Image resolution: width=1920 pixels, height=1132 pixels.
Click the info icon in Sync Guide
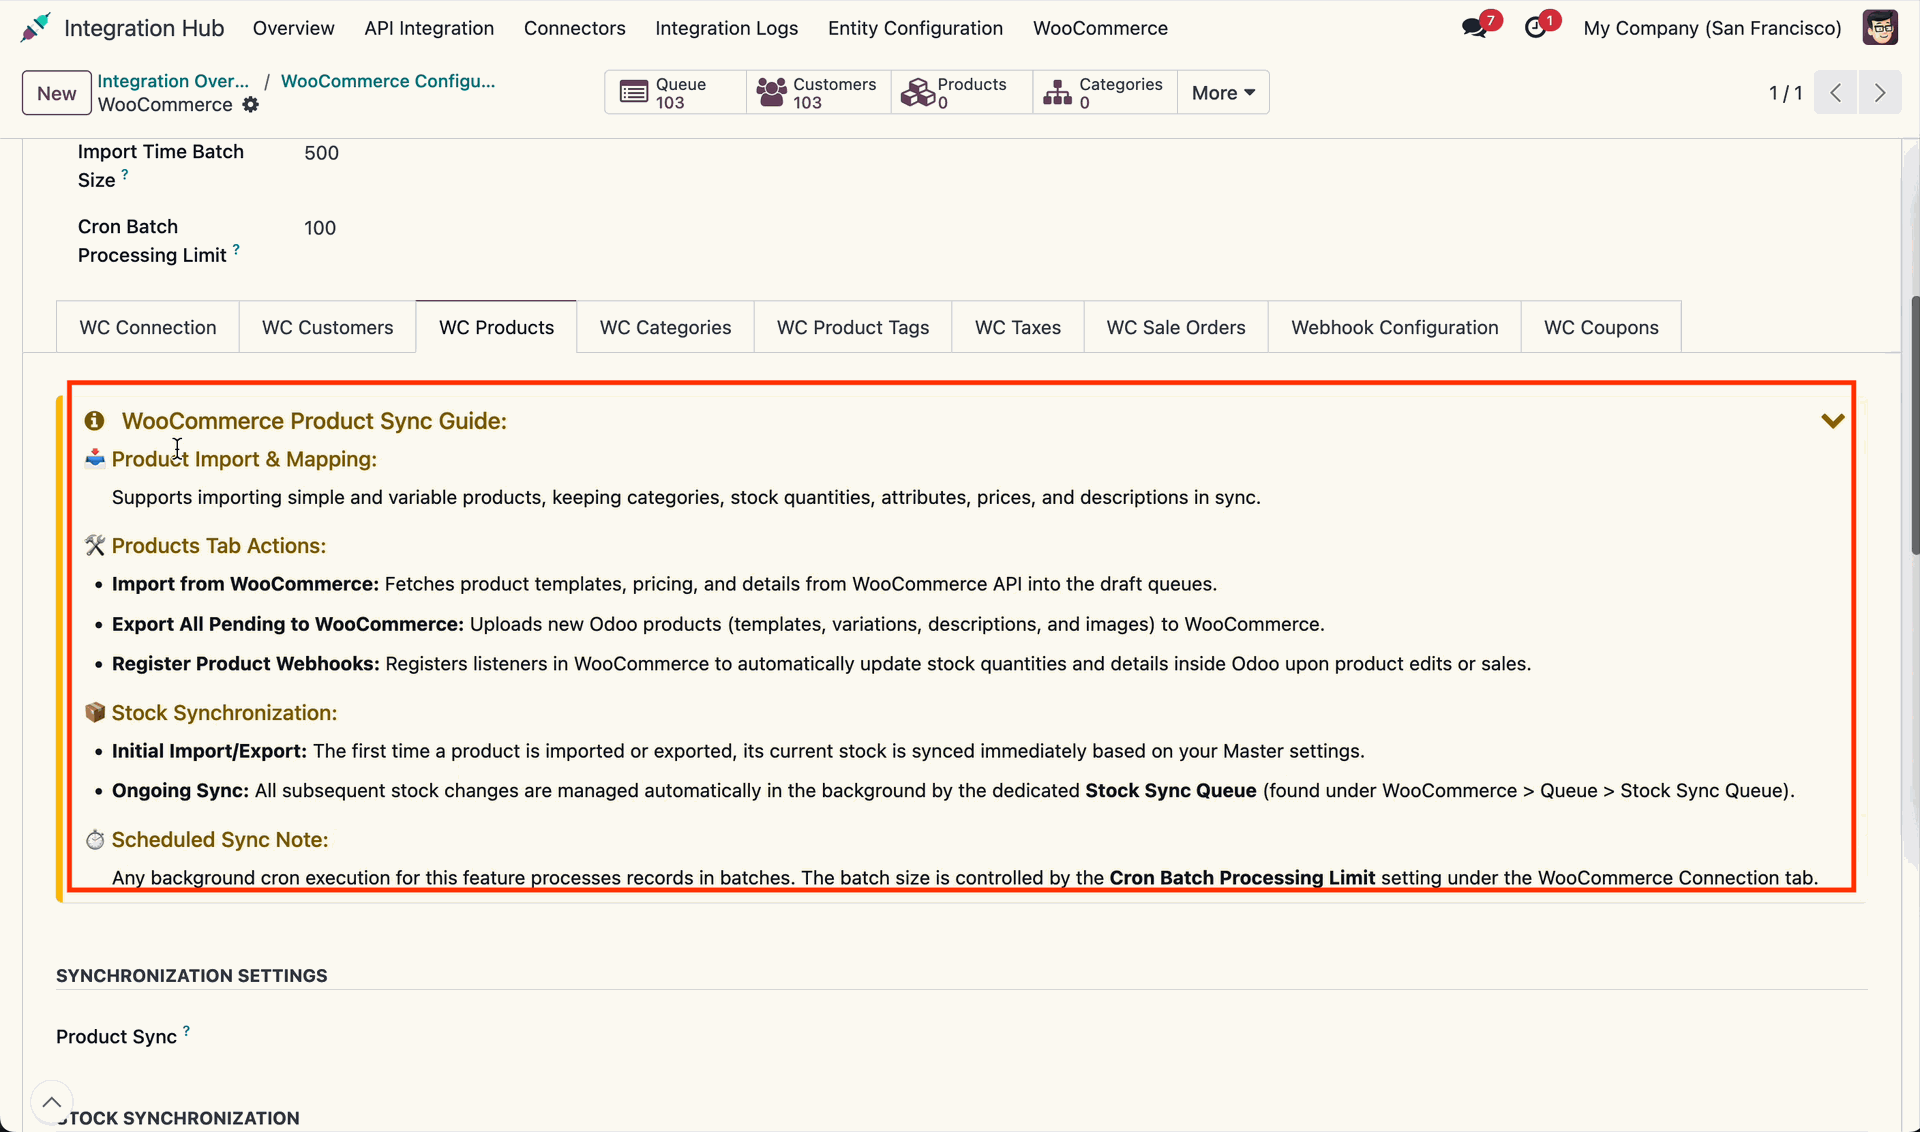tap(95, 421)
